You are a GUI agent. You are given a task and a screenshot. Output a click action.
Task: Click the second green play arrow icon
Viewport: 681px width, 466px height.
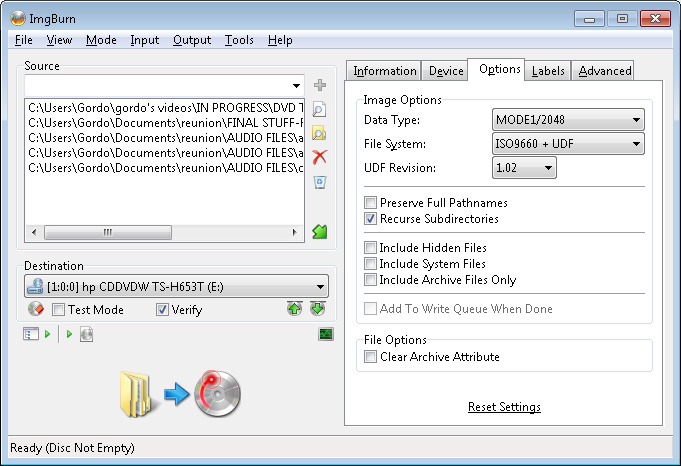click(x=69, y=334)
